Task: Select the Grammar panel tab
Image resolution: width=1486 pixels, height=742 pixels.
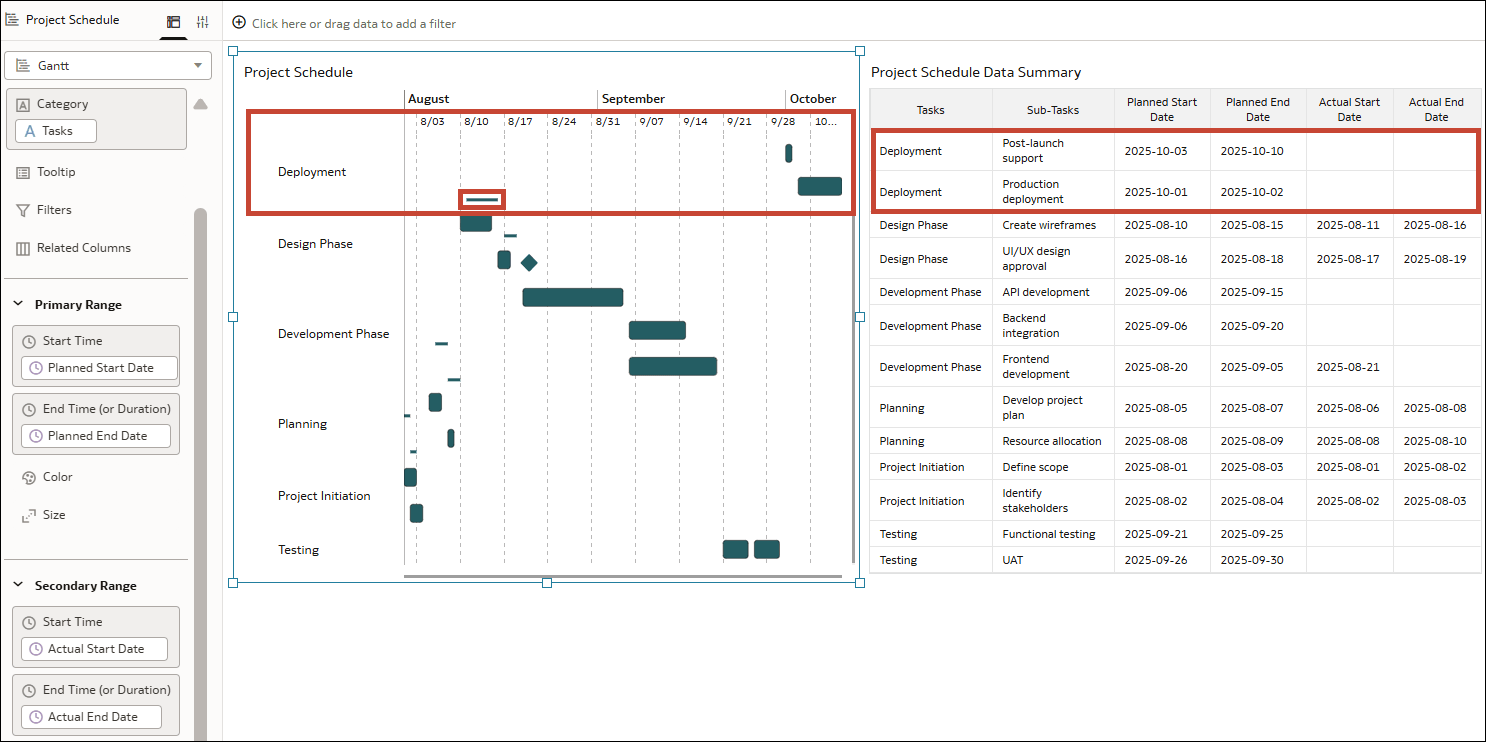Action: click(173, 20)
